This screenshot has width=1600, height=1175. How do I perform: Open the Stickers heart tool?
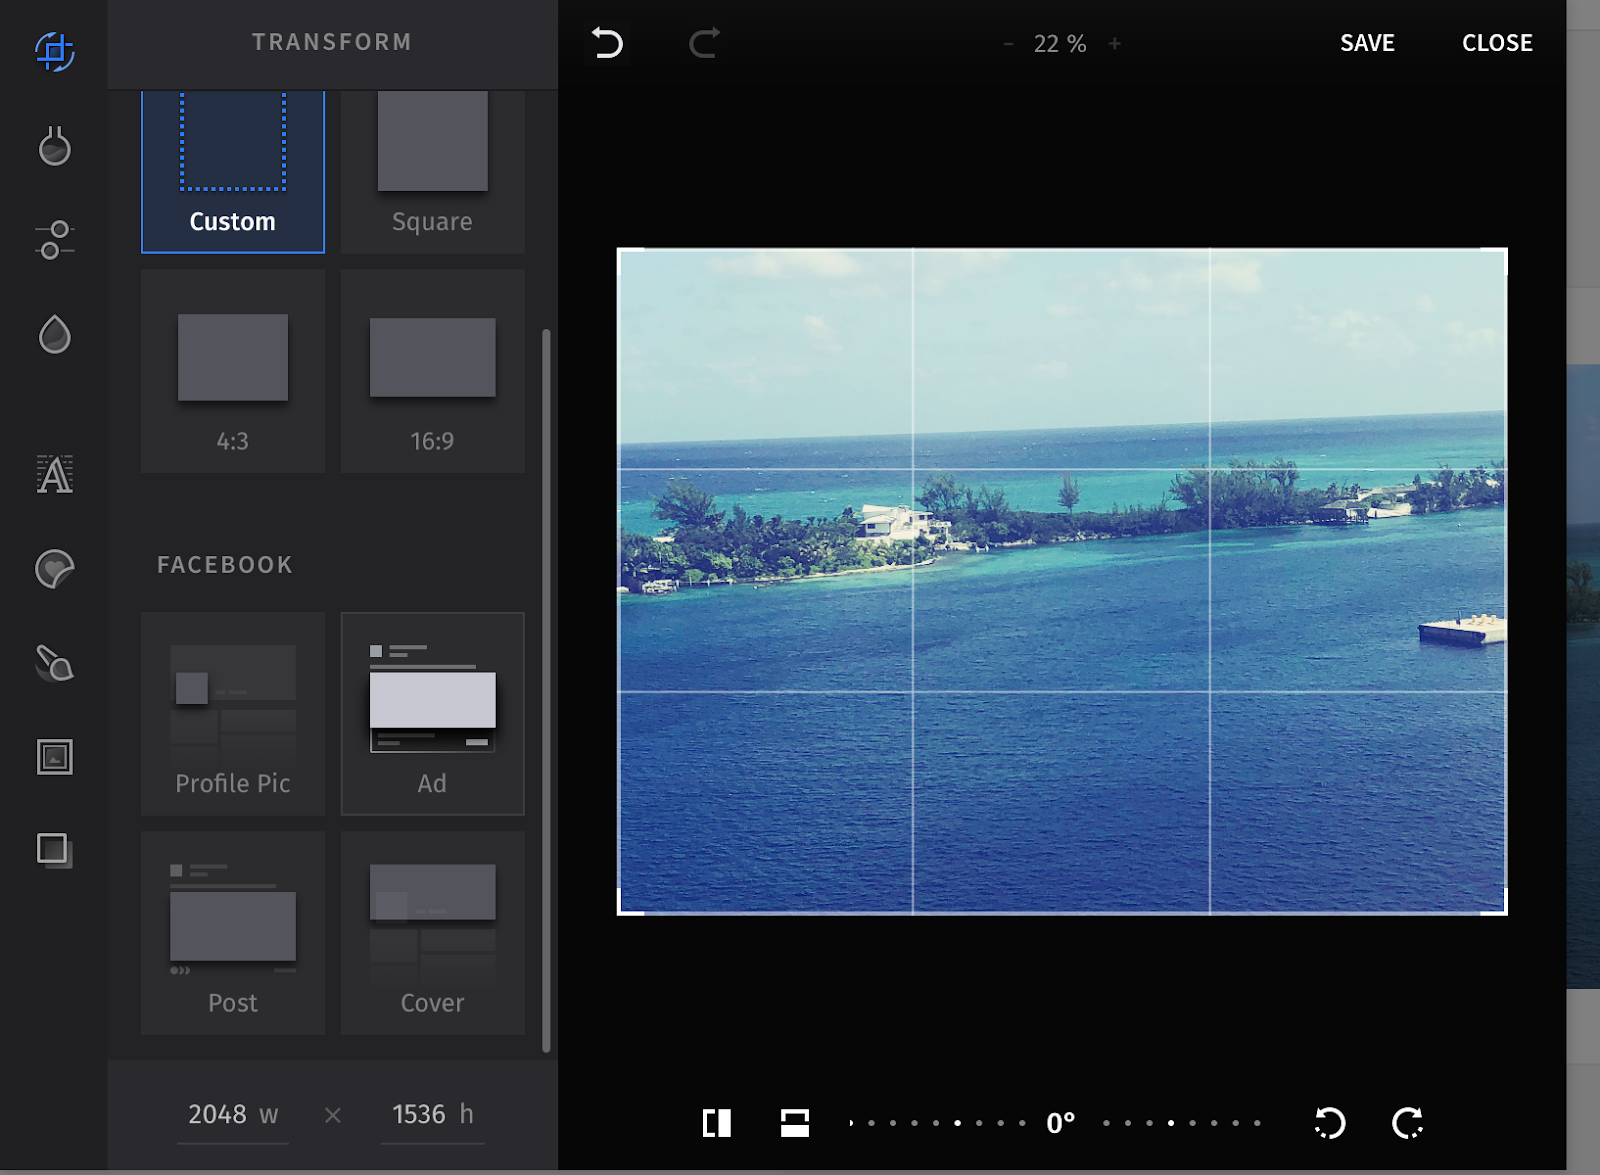pyautogui.click(x=55, y=569)
